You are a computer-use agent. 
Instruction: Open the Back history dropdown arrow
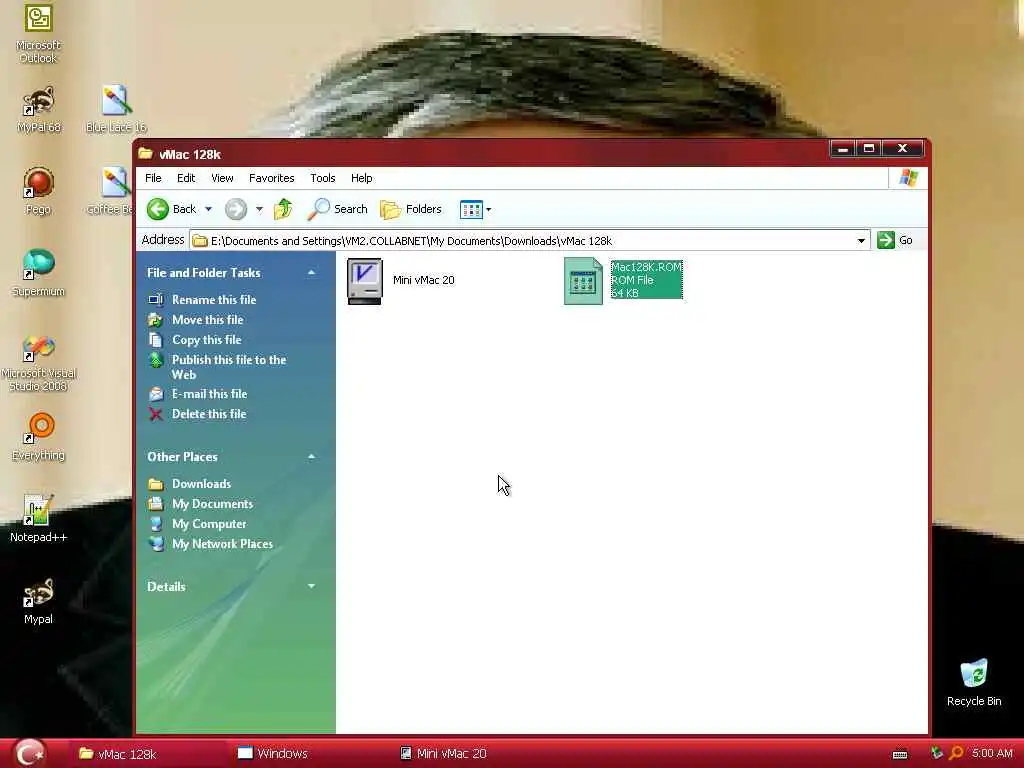click(x=208, y=209)
